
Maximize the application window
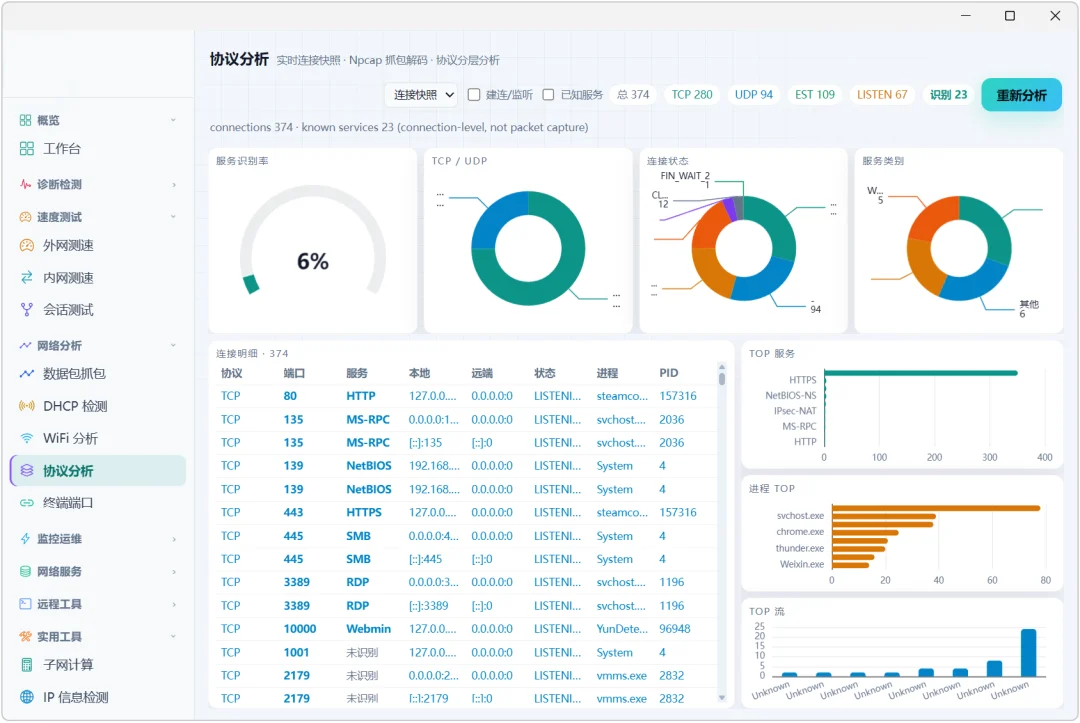click(x=1010, y=16)
